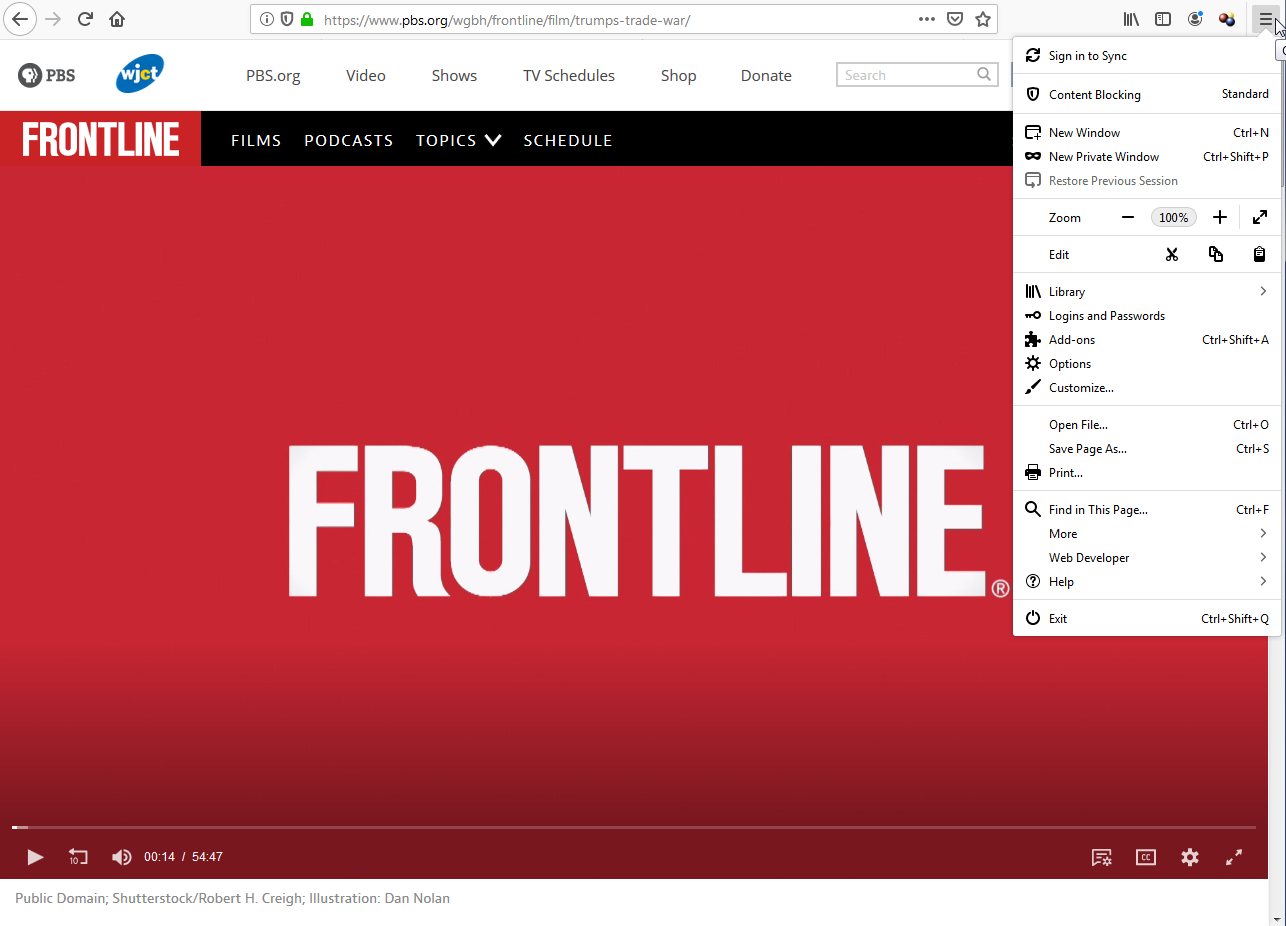This screenshot has height=926, width=1286.
Task: Seek on the video progress bar
Action: click(x=634, y=827)
